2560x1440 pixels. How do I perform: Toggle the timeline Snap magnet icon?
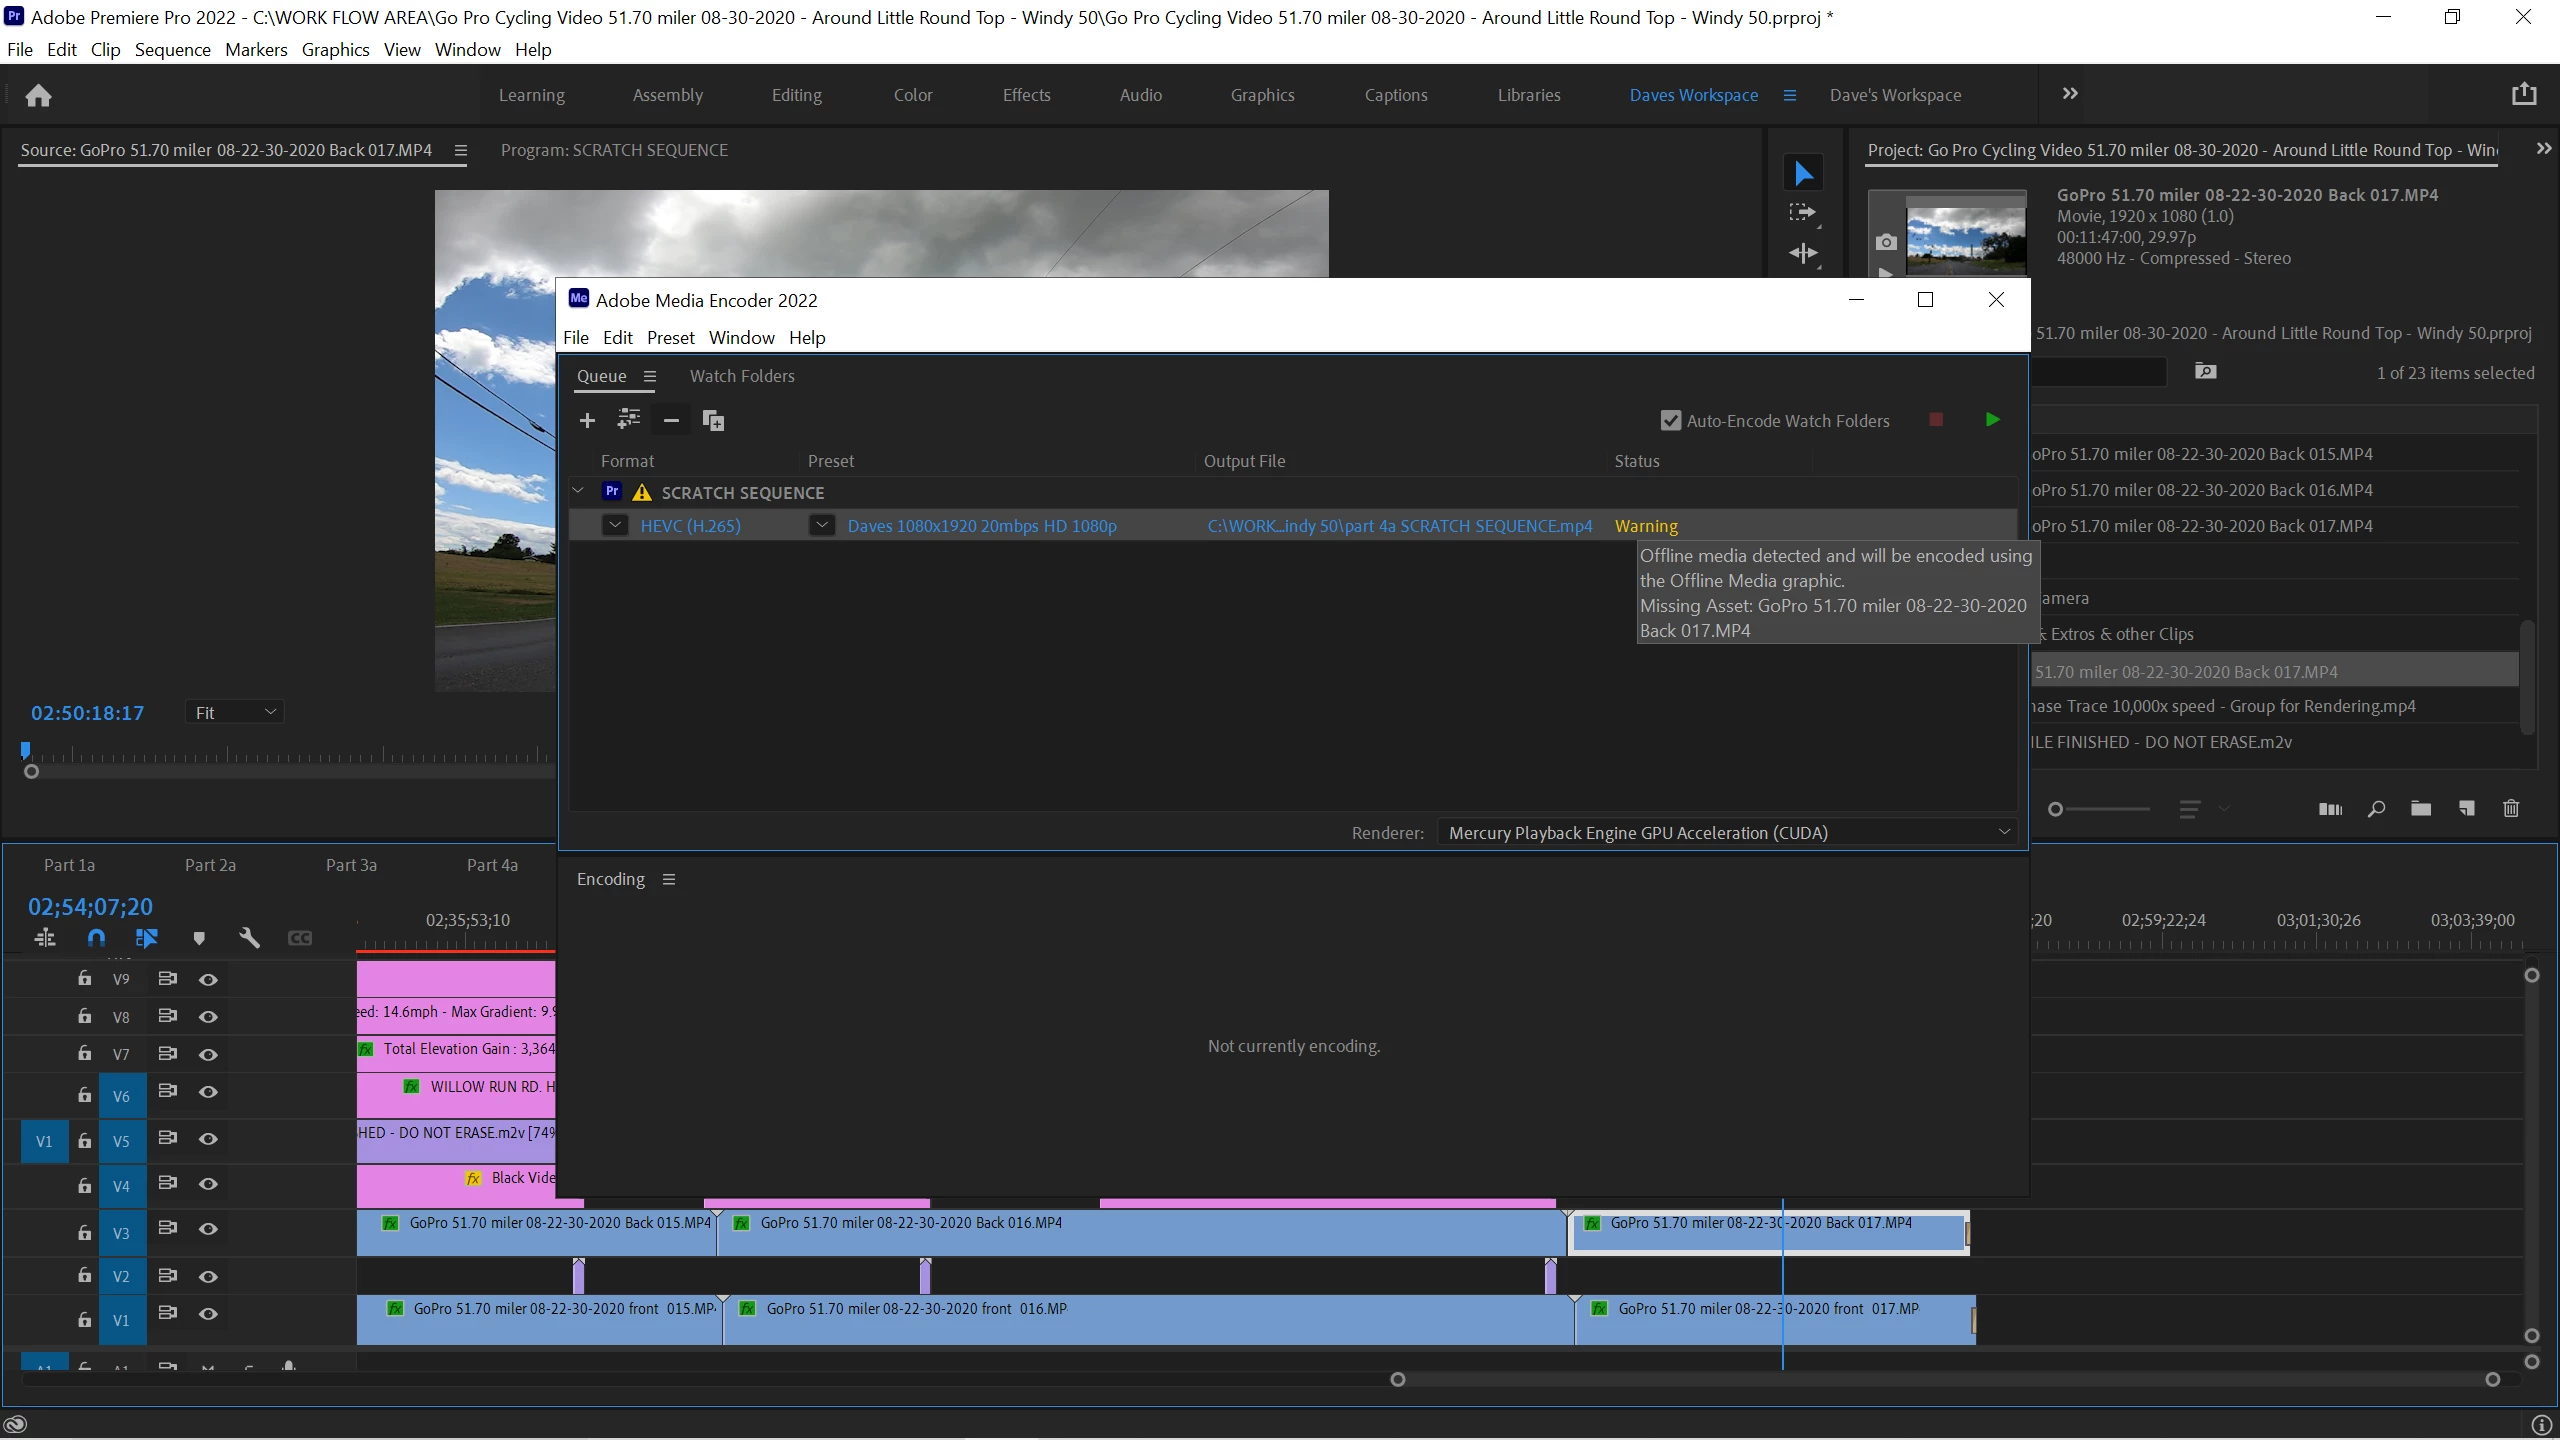96,938
